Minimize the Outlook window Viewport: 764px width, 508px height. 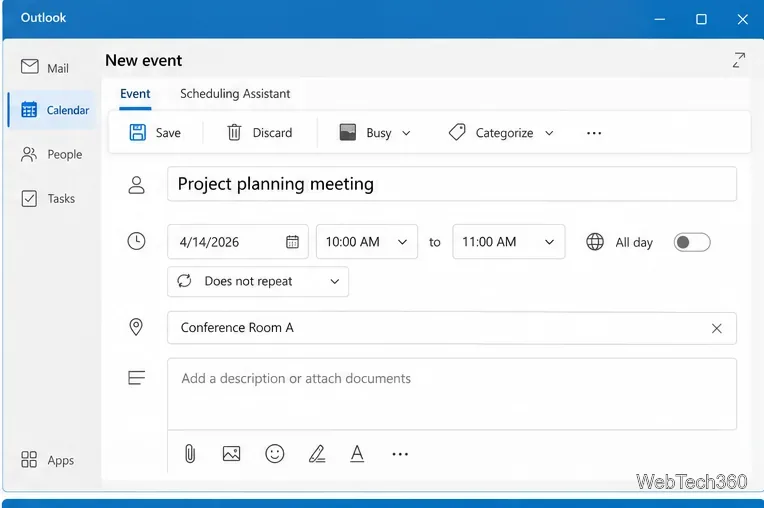(x=660, y=19)
